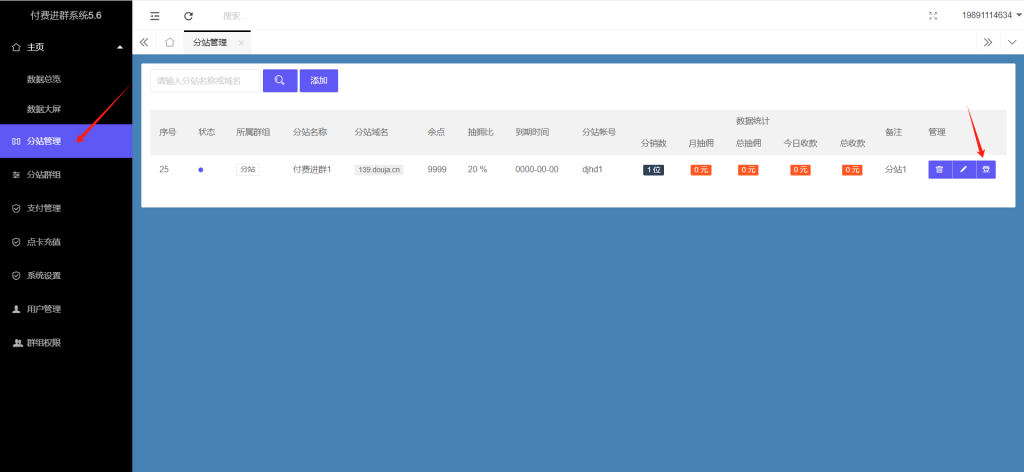The height and width of the screenshot is (472, 1024).
Task: Click the 分站1 remark cell
Action: click(895, 170)
